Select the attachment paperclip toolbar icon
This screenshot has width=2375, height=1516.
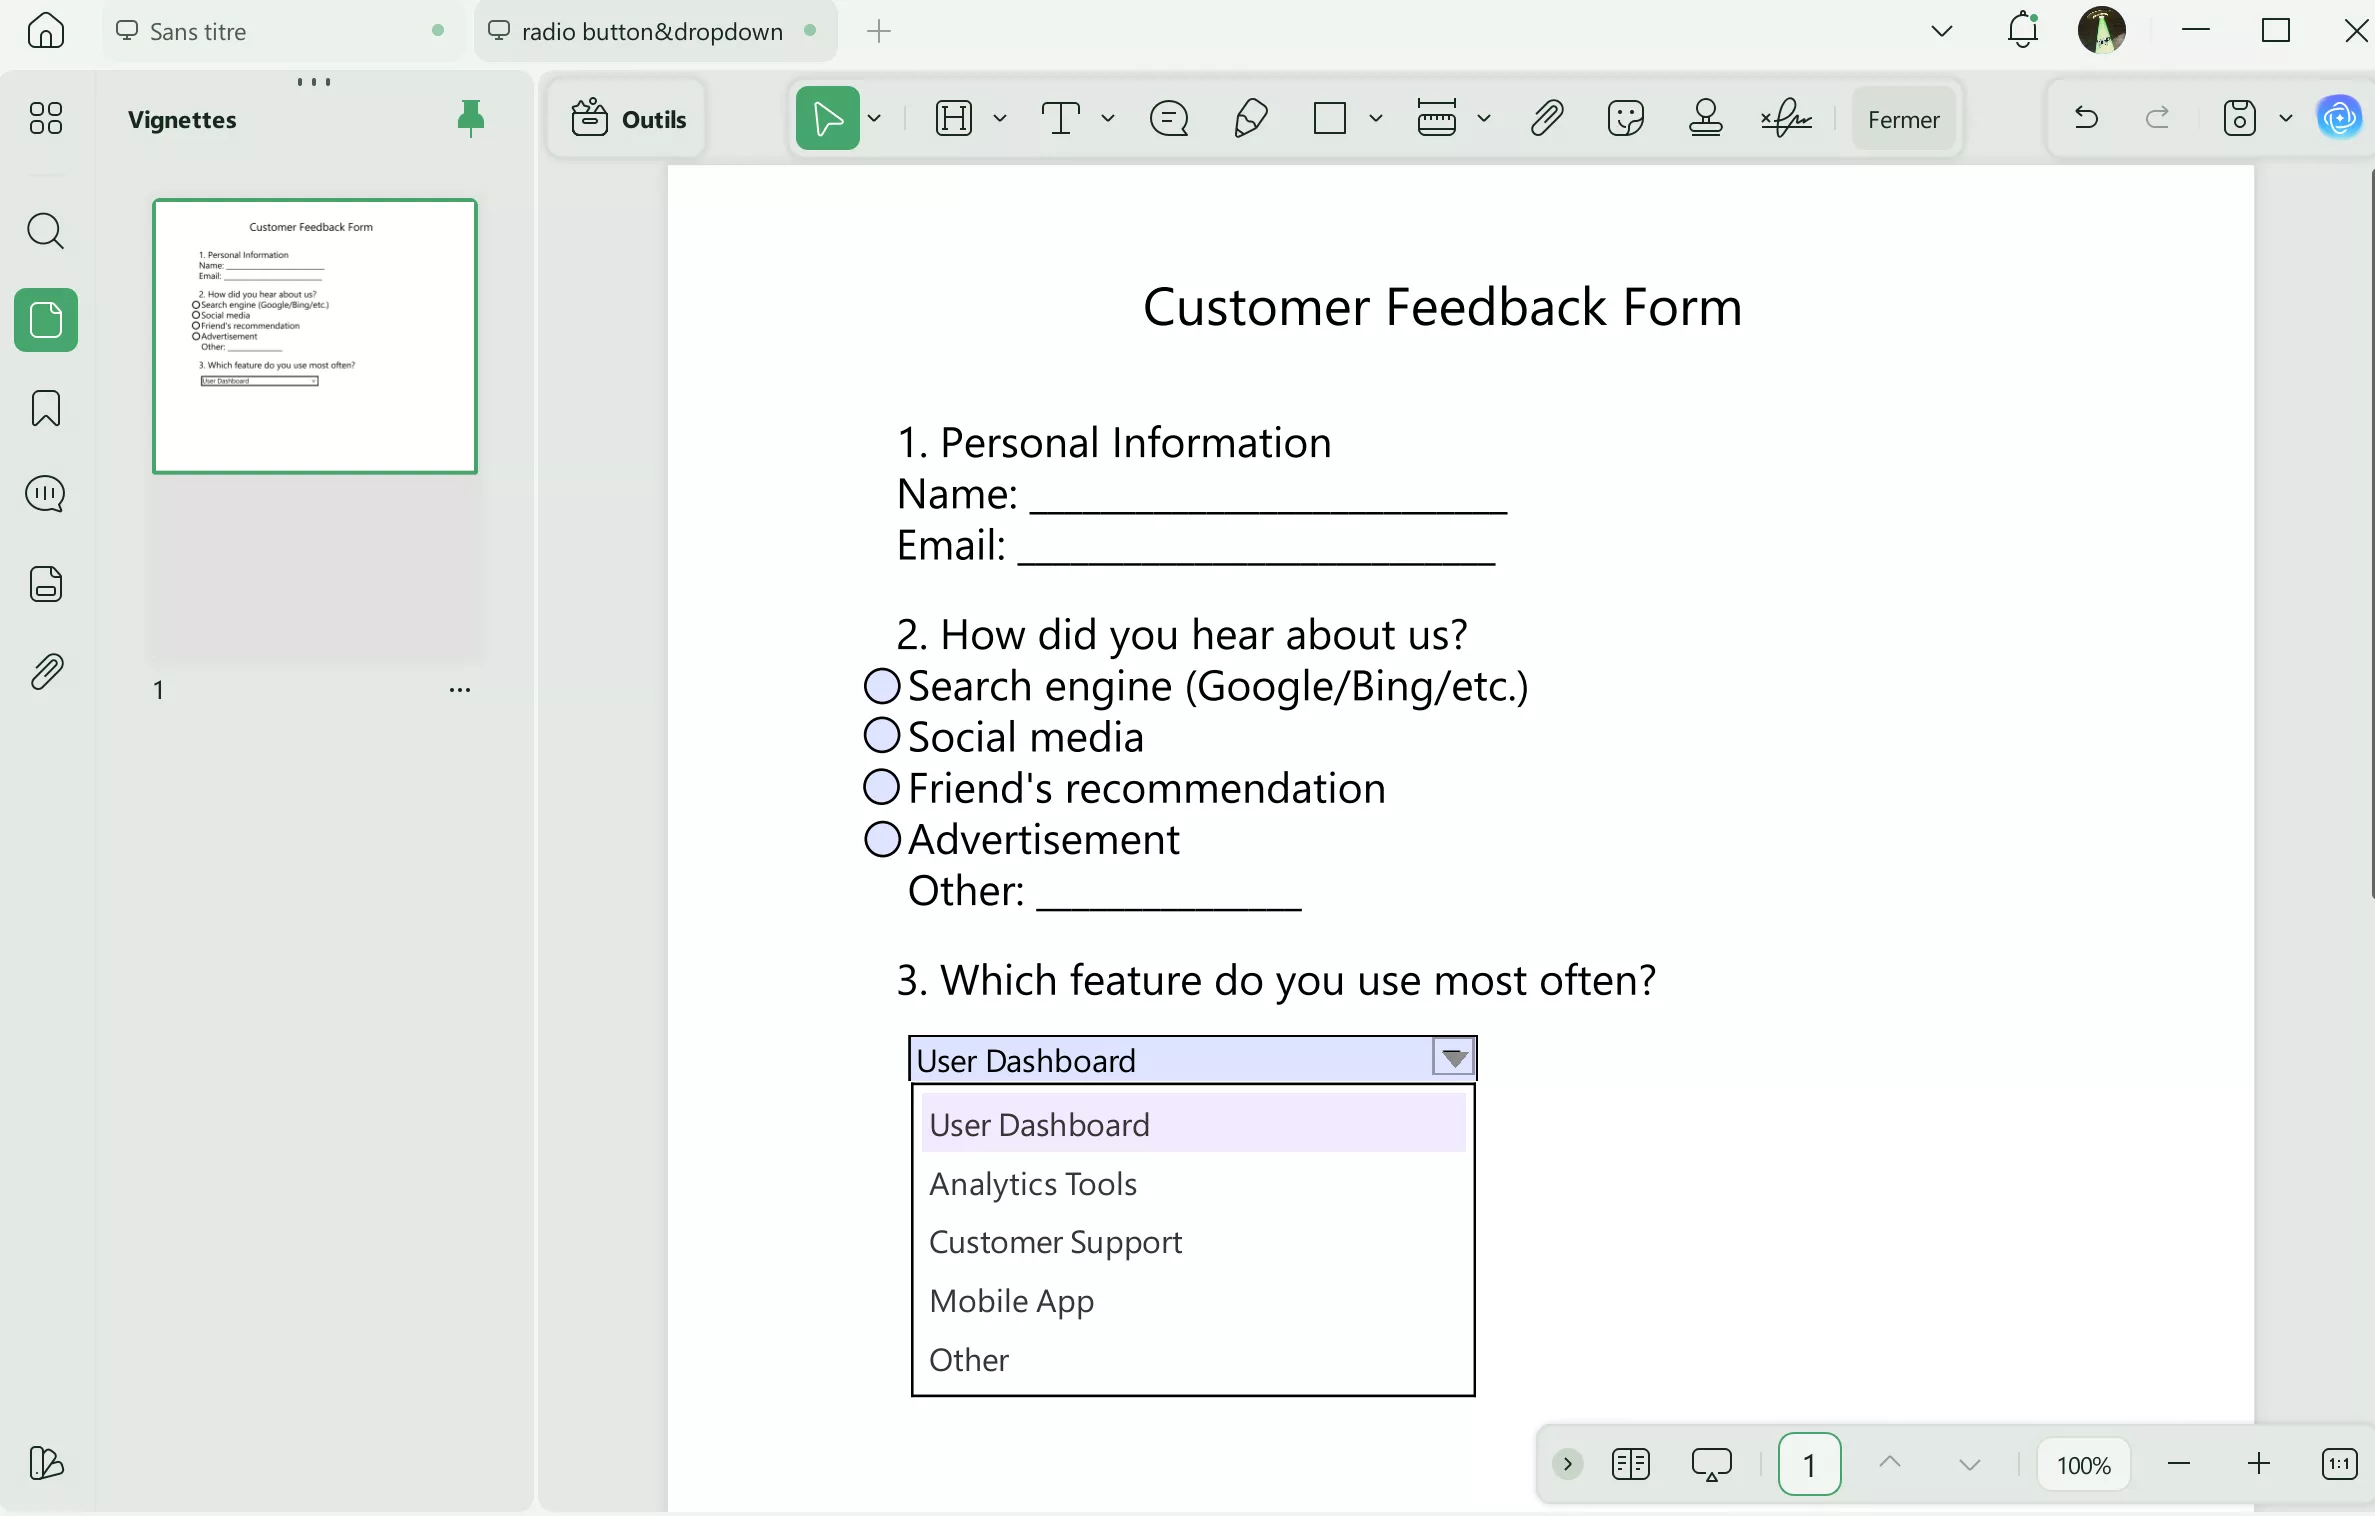[x=1546, y=119]
